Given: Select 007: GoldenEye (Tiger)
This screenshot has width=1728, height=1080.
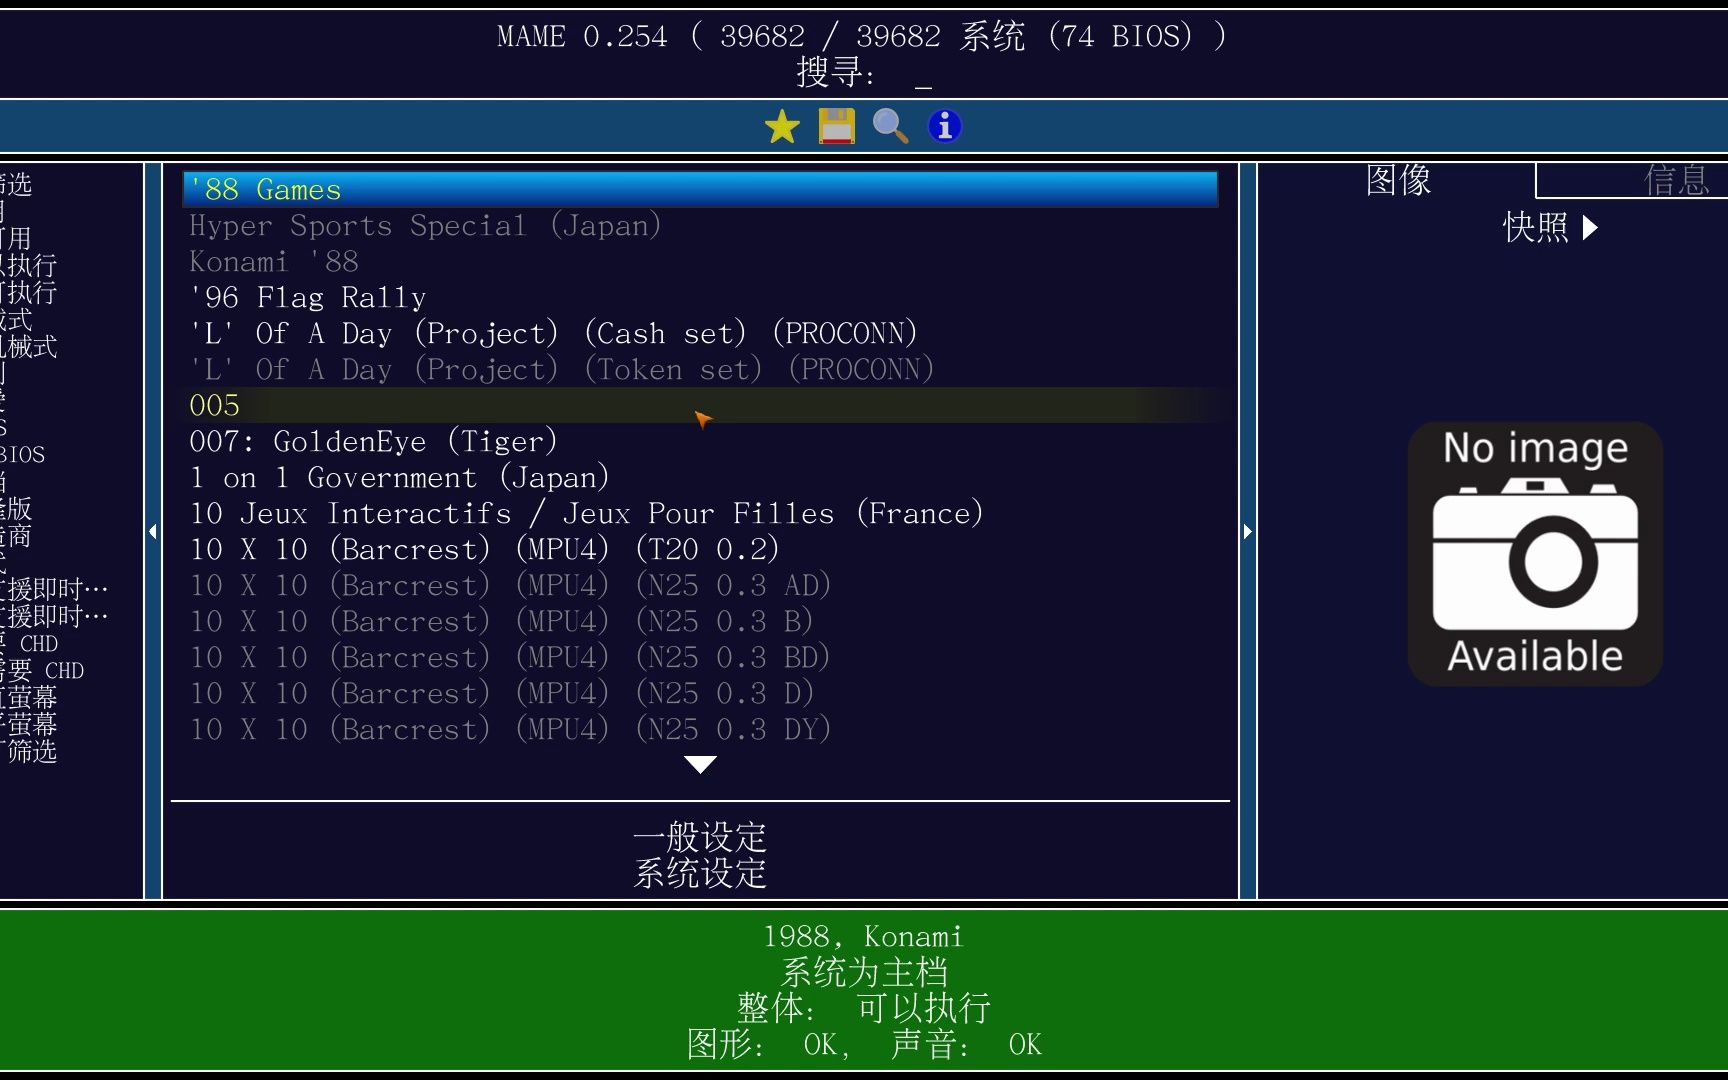Looking at the screenshot, I should pyautogui.click(x=700, y=441).
